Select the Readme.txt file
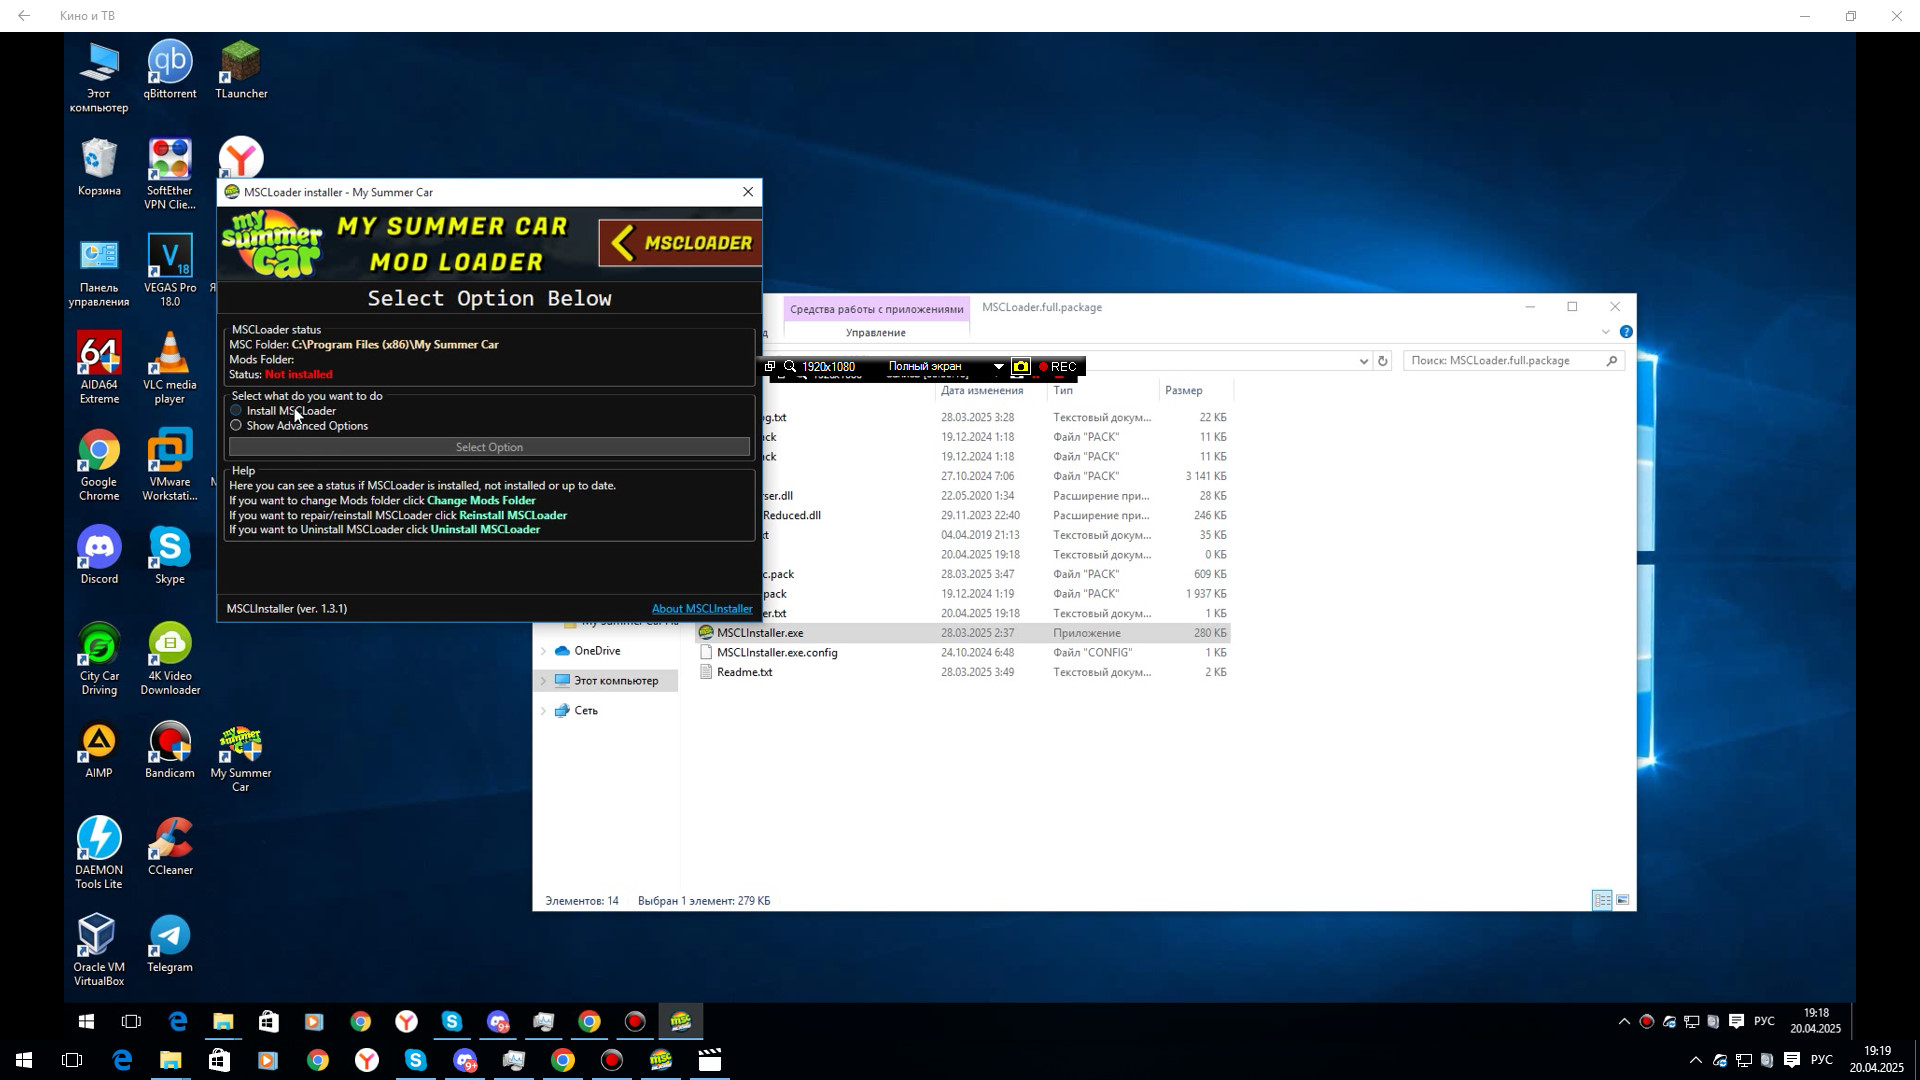 [744, 672]
